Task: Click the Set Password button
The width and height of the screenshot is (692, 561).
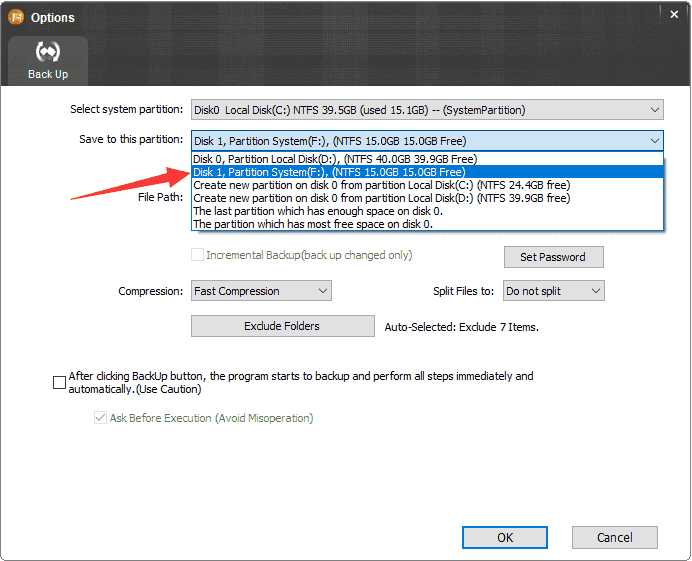Action: [553, 257]
